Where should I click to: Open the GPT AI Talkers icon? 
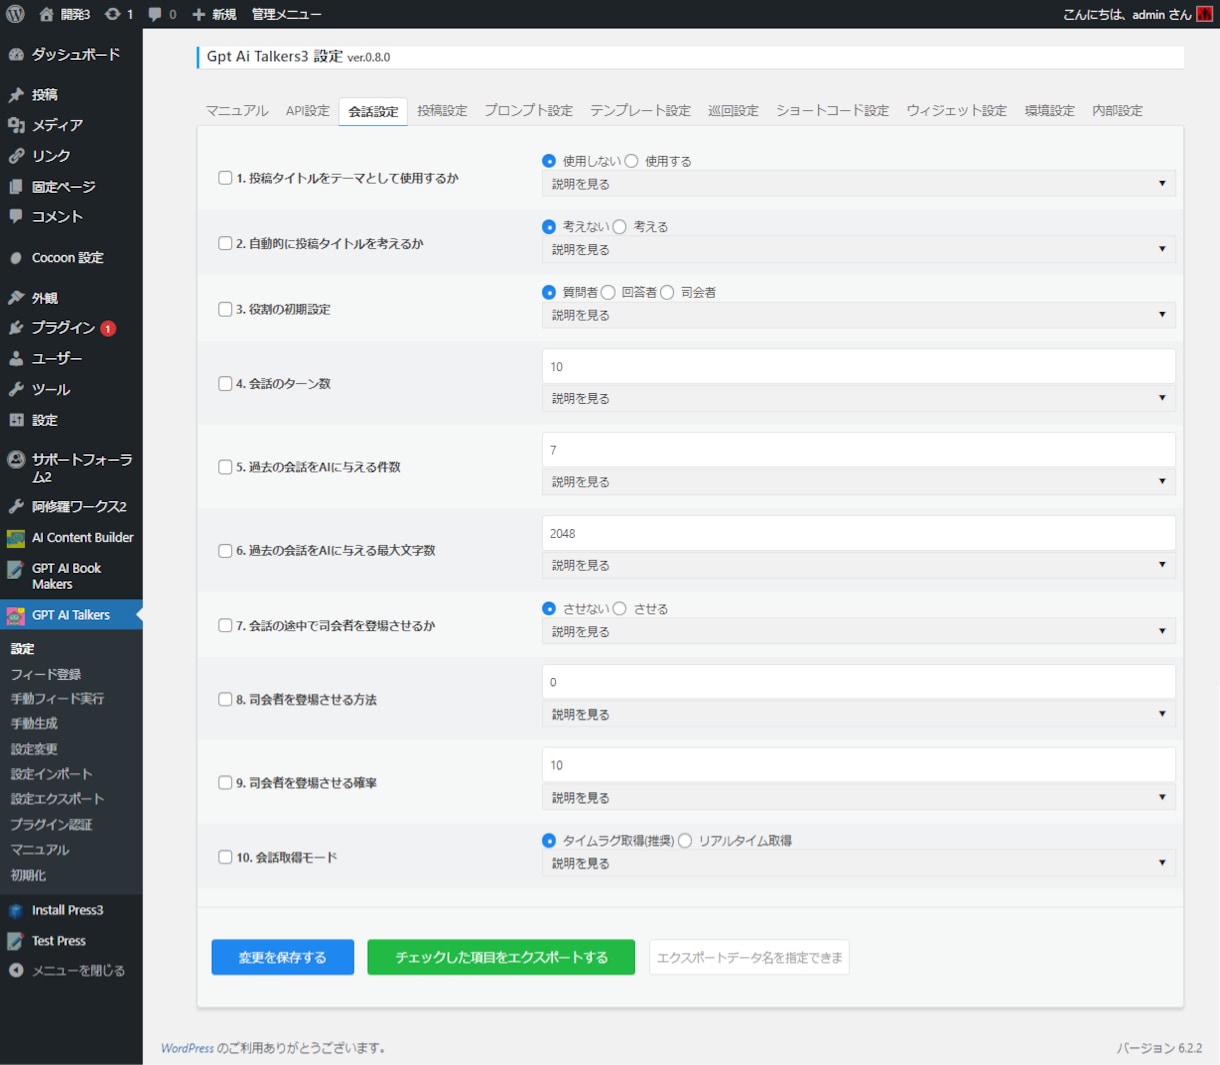pos(16,615)
